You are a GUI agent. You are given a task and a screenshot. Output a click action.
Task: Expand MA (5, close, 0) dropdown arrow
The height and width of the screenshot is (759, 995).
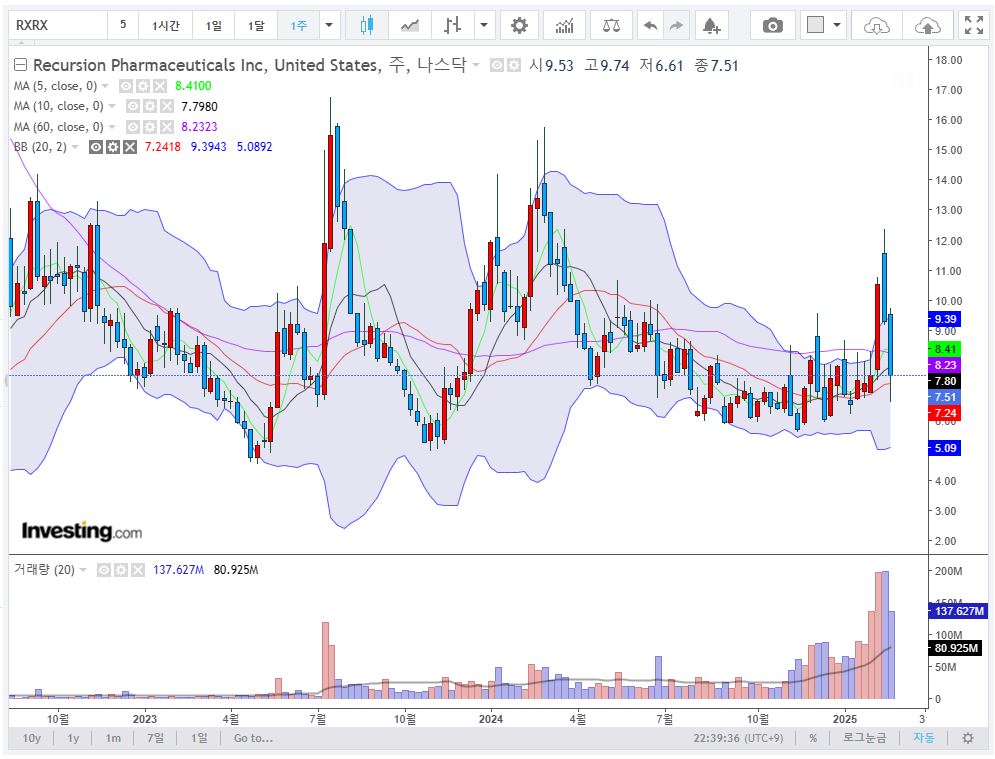(x=105, y=86)
